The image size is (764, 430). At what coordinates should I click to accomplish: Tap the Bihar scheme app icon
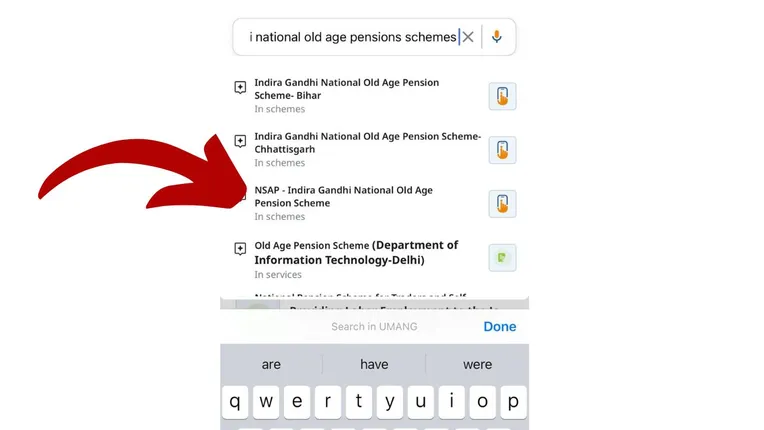click(x=502, y=97)
